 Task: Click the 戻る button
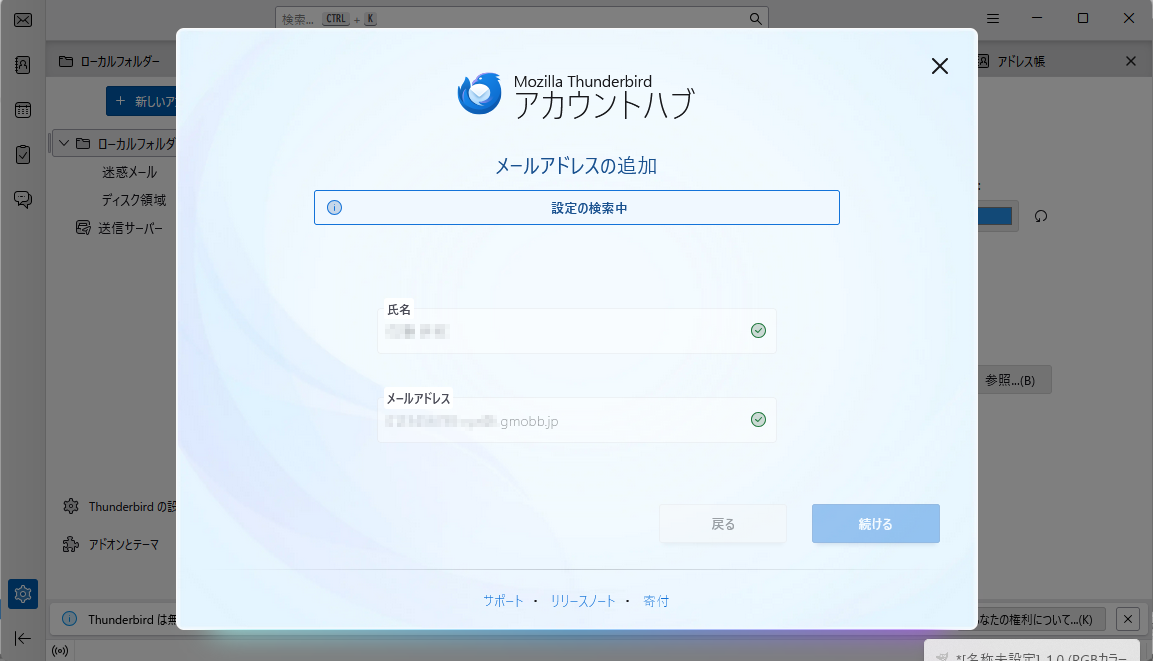tap(722, 523)
